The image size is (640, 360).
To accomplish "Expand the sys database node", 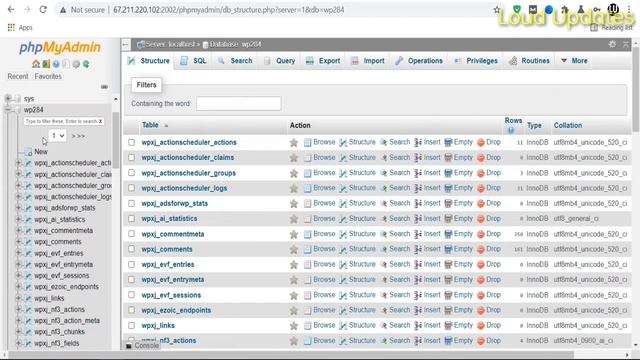I will point(8,98).
